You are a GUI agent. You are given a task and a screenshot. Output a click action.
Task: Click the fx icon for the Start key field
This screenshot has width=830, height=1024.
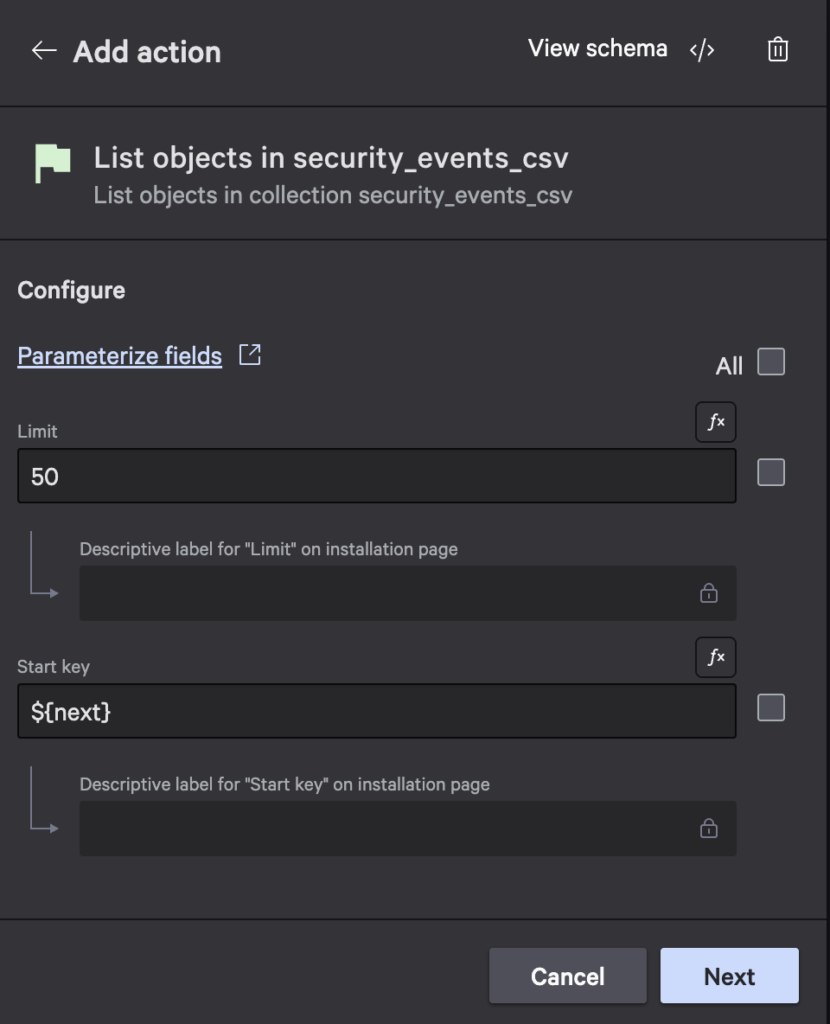[x=718, y=657]
